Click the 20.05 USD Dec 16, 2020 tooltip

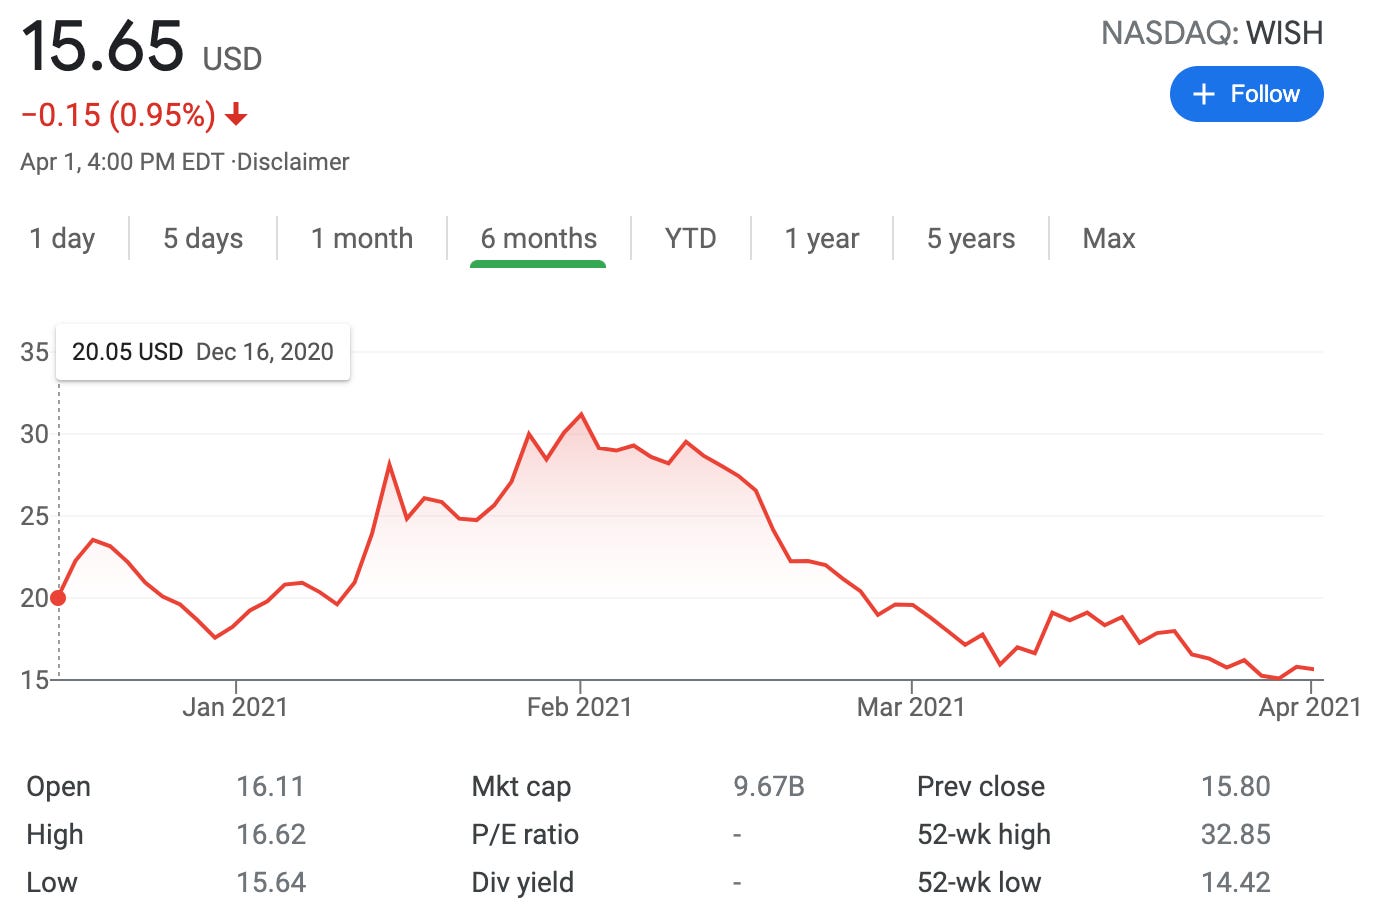(x=203, y=352)
